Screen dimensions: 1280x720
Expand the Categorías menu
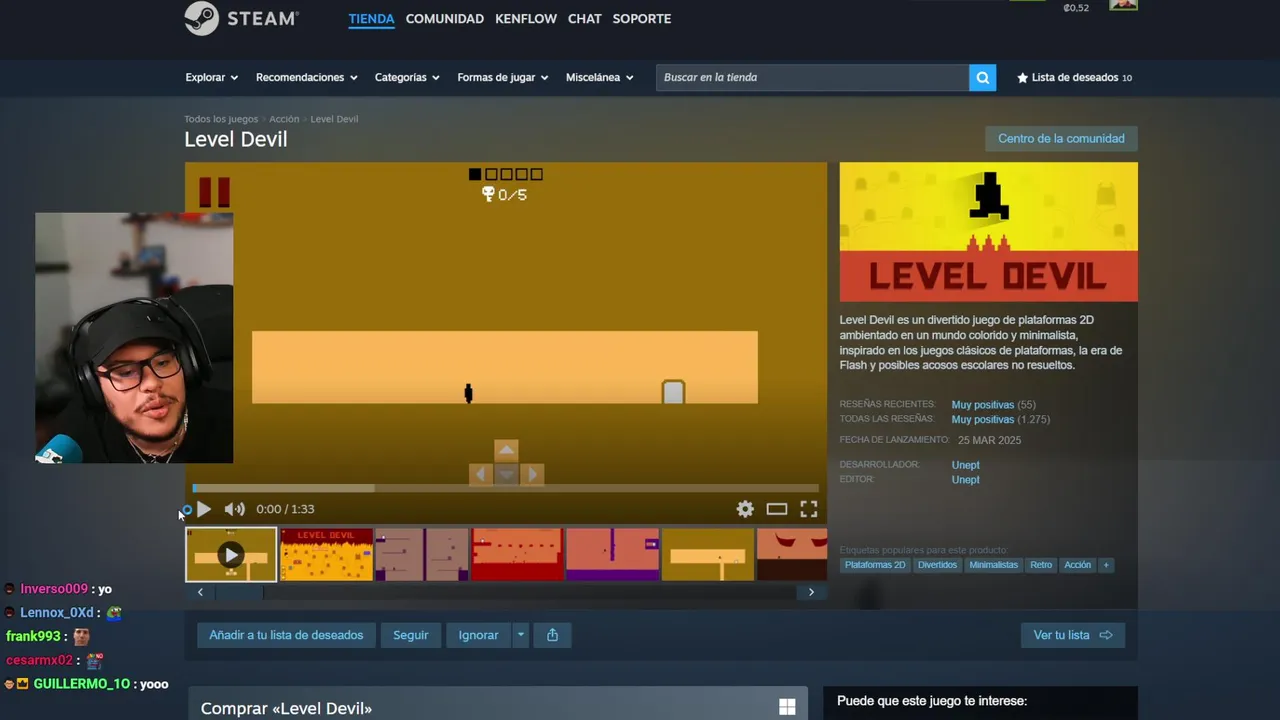pos(407,77)
